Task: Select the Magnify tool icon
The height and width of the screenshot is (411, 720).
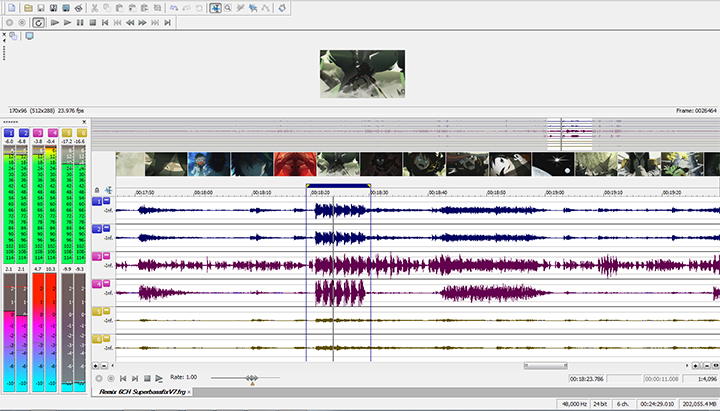Action: (x=228, y=7)
